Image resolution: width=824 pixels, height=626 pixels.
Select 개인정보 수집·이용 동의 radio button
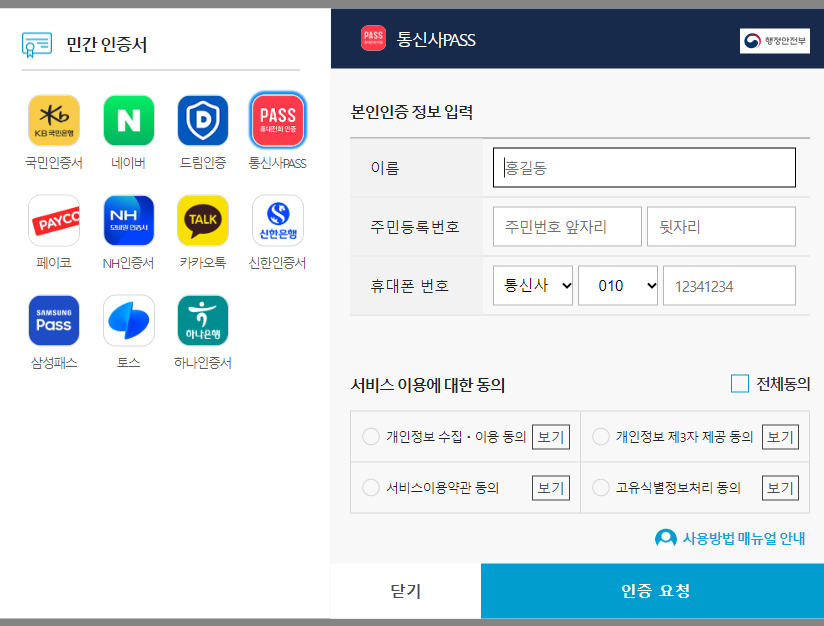(370, 436)
